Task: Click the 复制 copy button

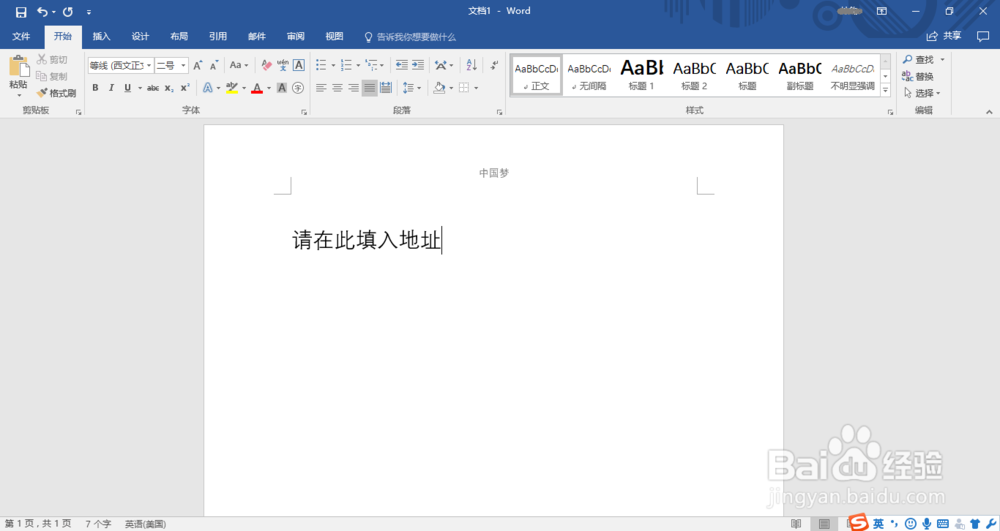Action: (x=52, y=76)
